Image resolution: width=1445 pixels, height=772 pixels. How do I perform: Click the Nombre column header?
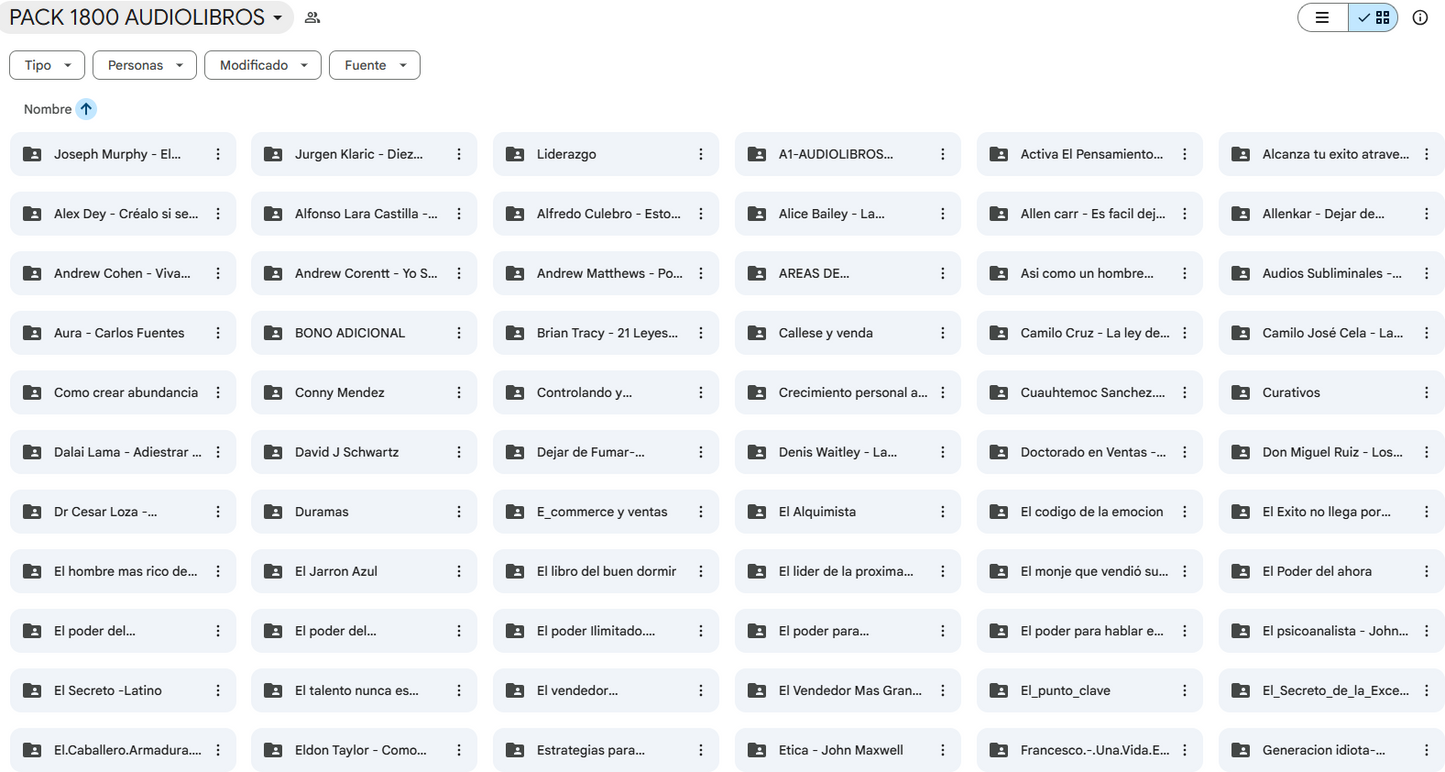(48, 109)
